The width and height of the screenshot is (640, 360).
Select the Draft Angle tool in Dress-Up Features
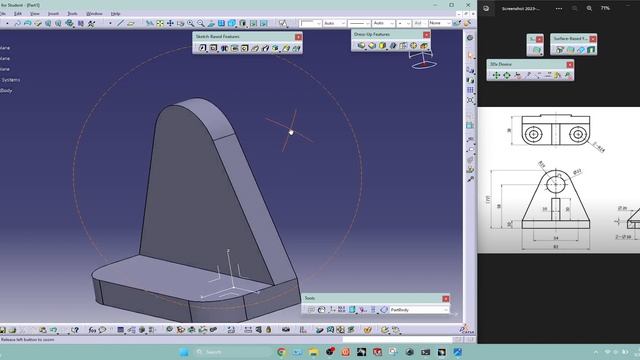tap(382, 46)
